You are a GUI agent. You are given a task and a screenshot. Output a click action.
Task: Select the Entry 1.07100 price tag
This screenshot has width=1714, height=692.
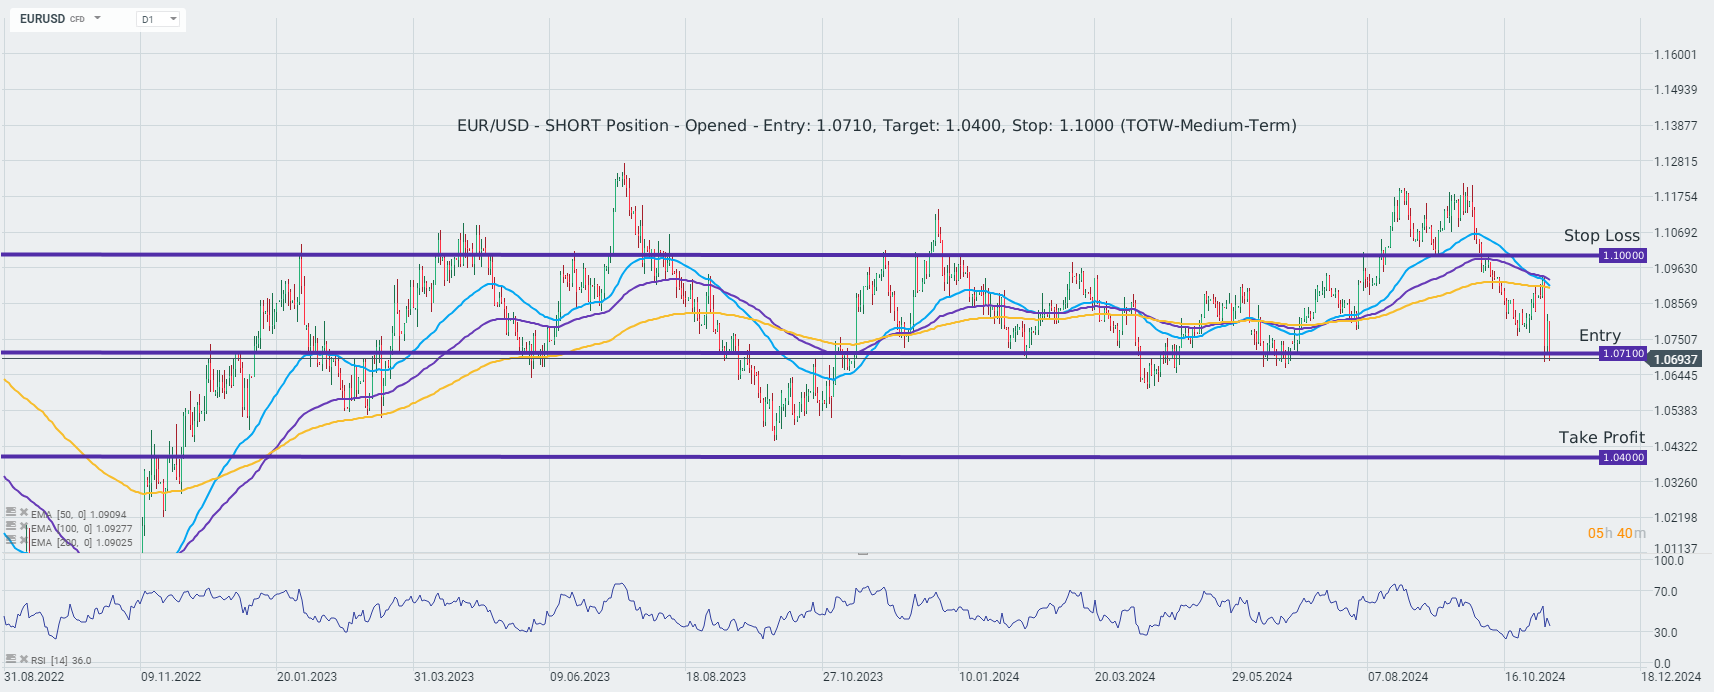[1623, 353]
